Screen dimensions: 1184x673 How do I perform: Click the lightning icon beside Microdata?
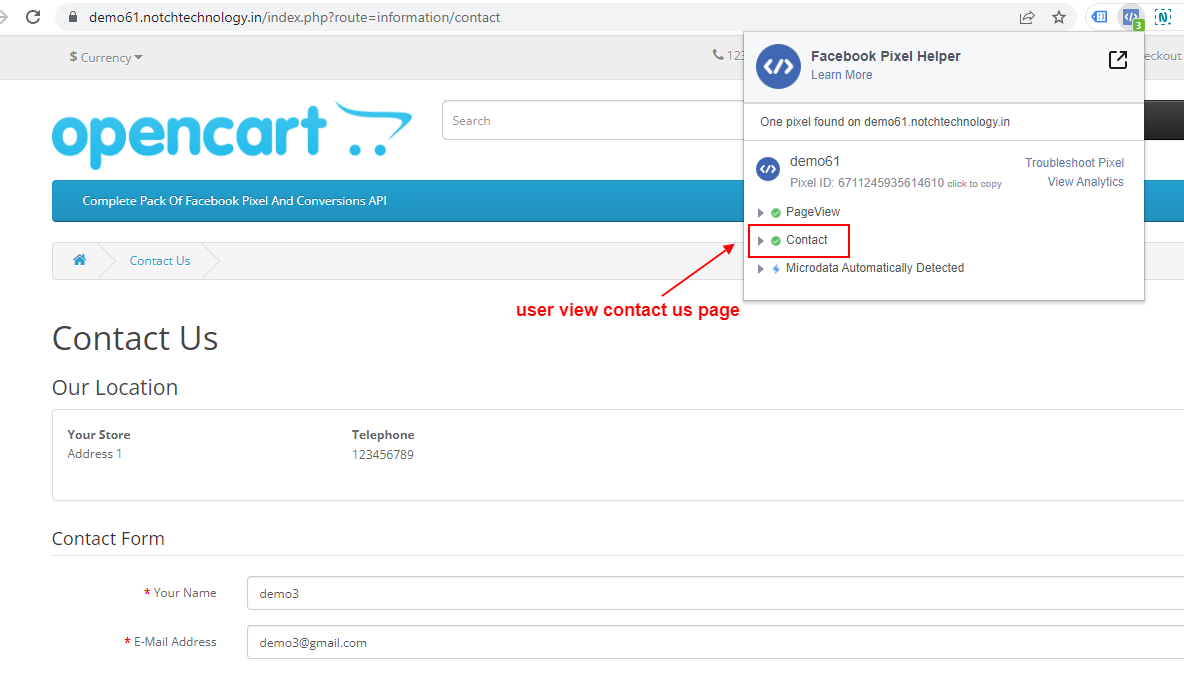(775, 269)
